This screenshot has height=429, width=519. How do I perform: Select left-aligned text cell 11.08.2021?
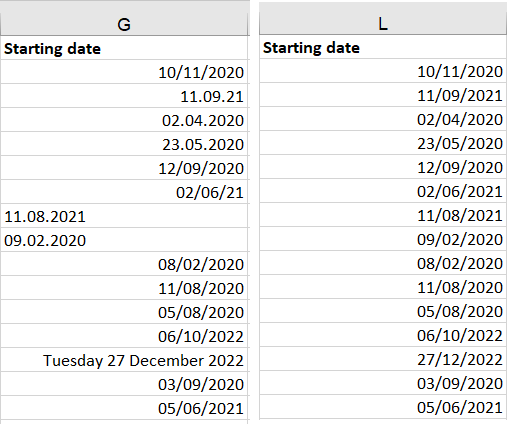point(124,216)
